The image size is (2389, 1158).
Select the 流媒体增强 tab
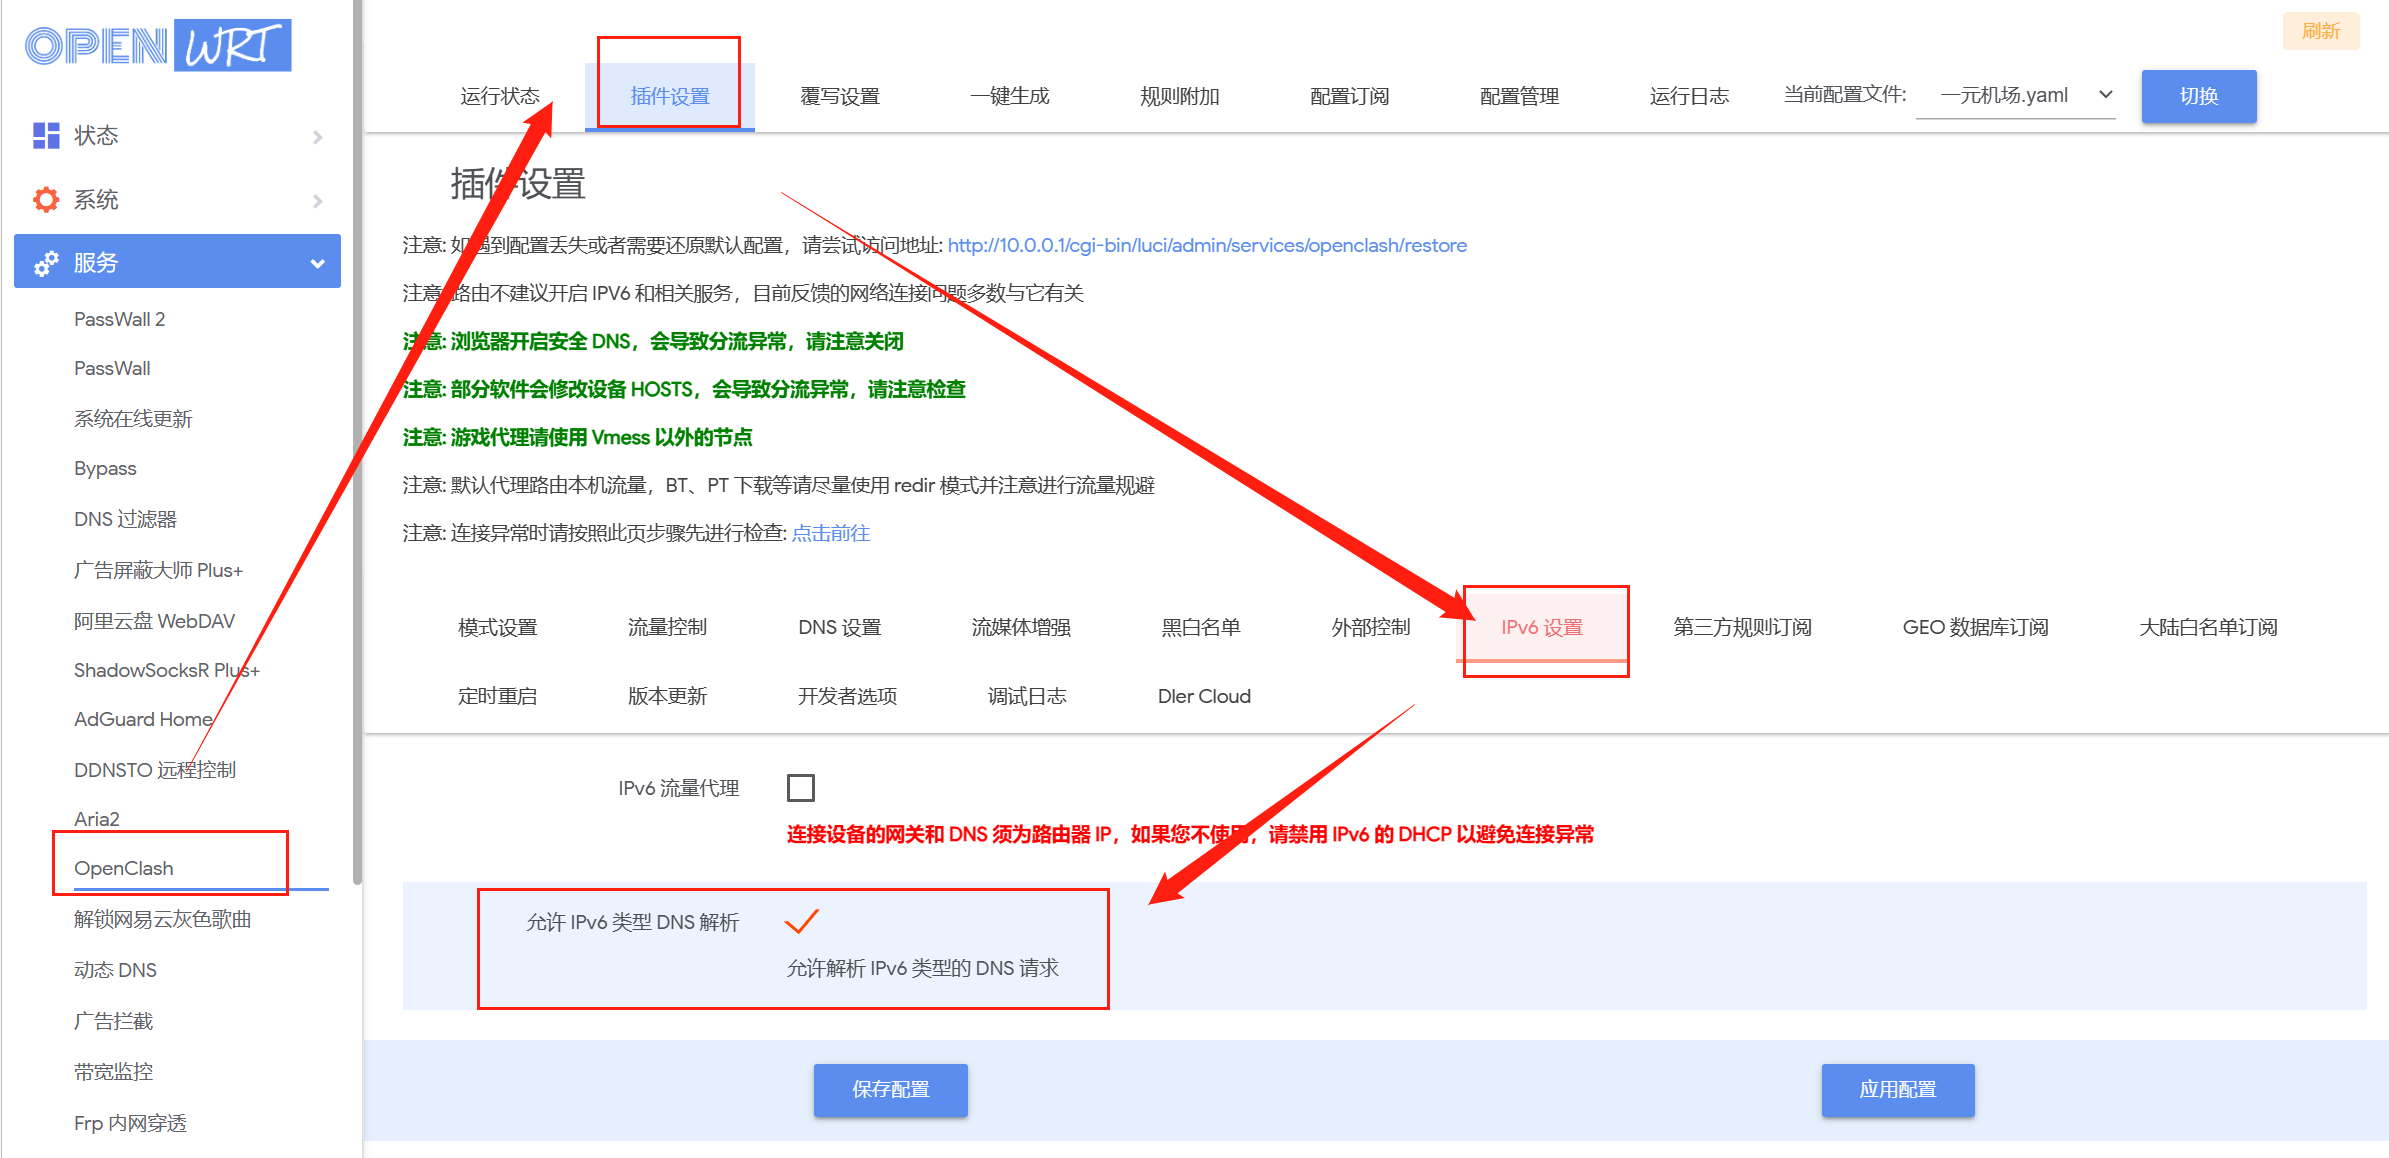coord(1020,627)
